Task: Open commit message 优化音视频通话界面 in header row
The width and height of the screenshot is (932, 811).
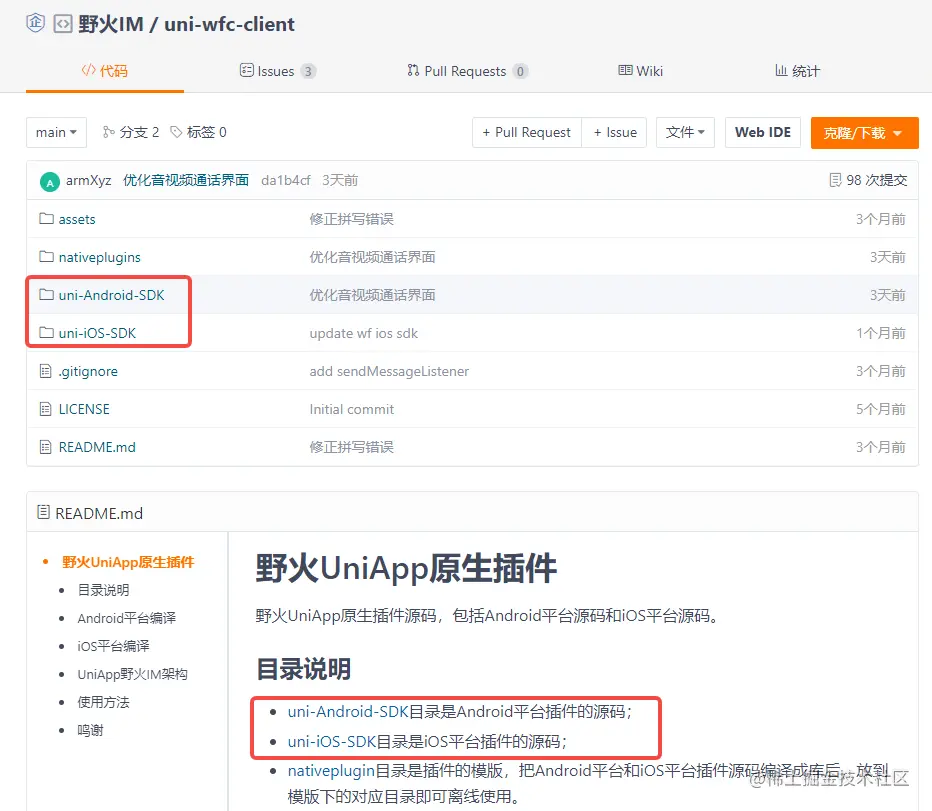Action: point(186,180)
